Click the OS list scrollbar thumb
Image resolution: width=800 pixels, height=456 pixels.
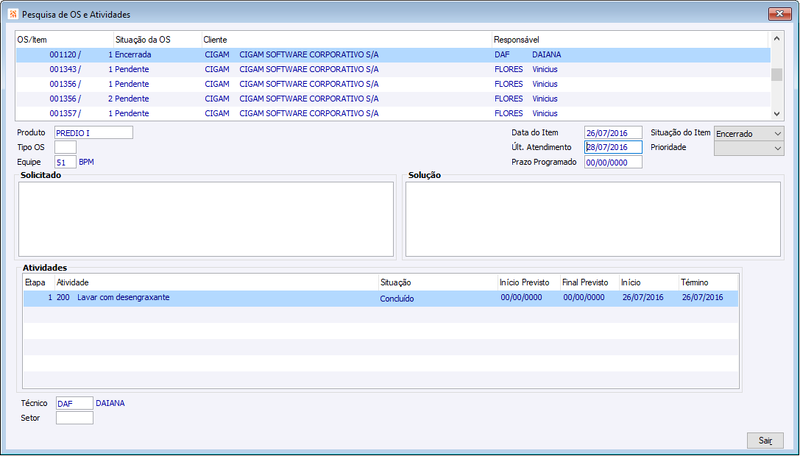point(776,74)
